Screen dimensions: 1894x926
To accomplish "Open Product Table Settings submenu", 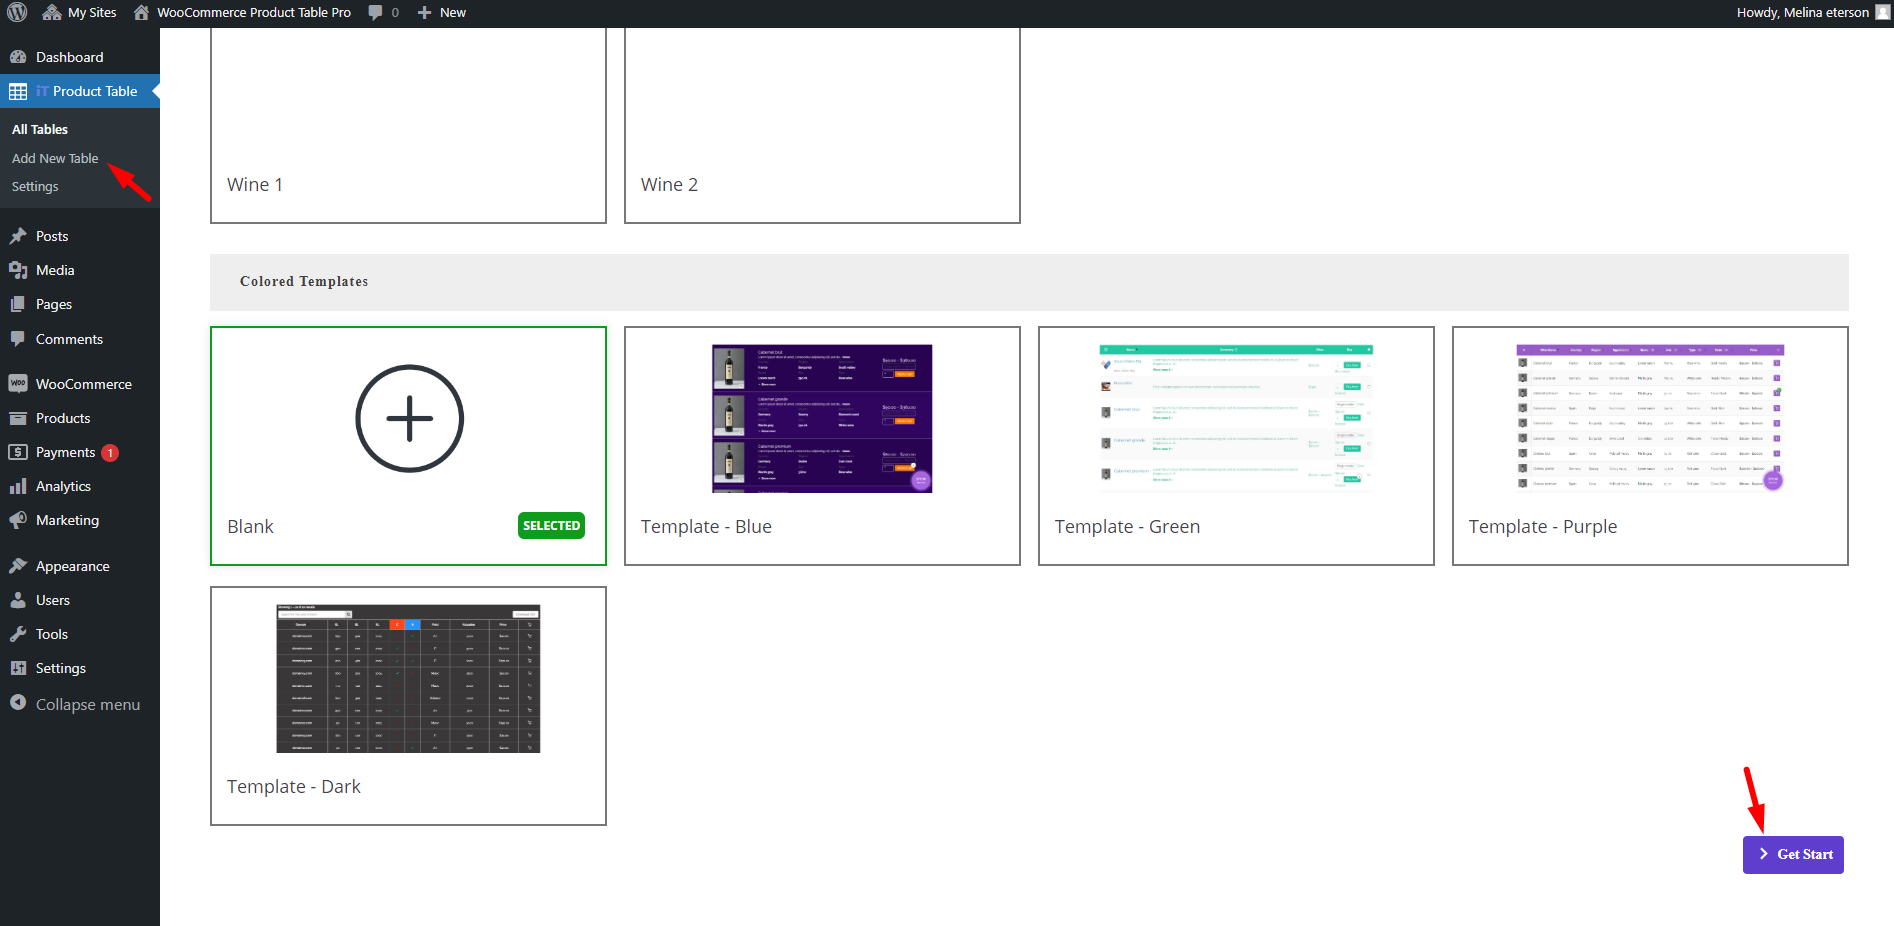I will pos(35,186).
